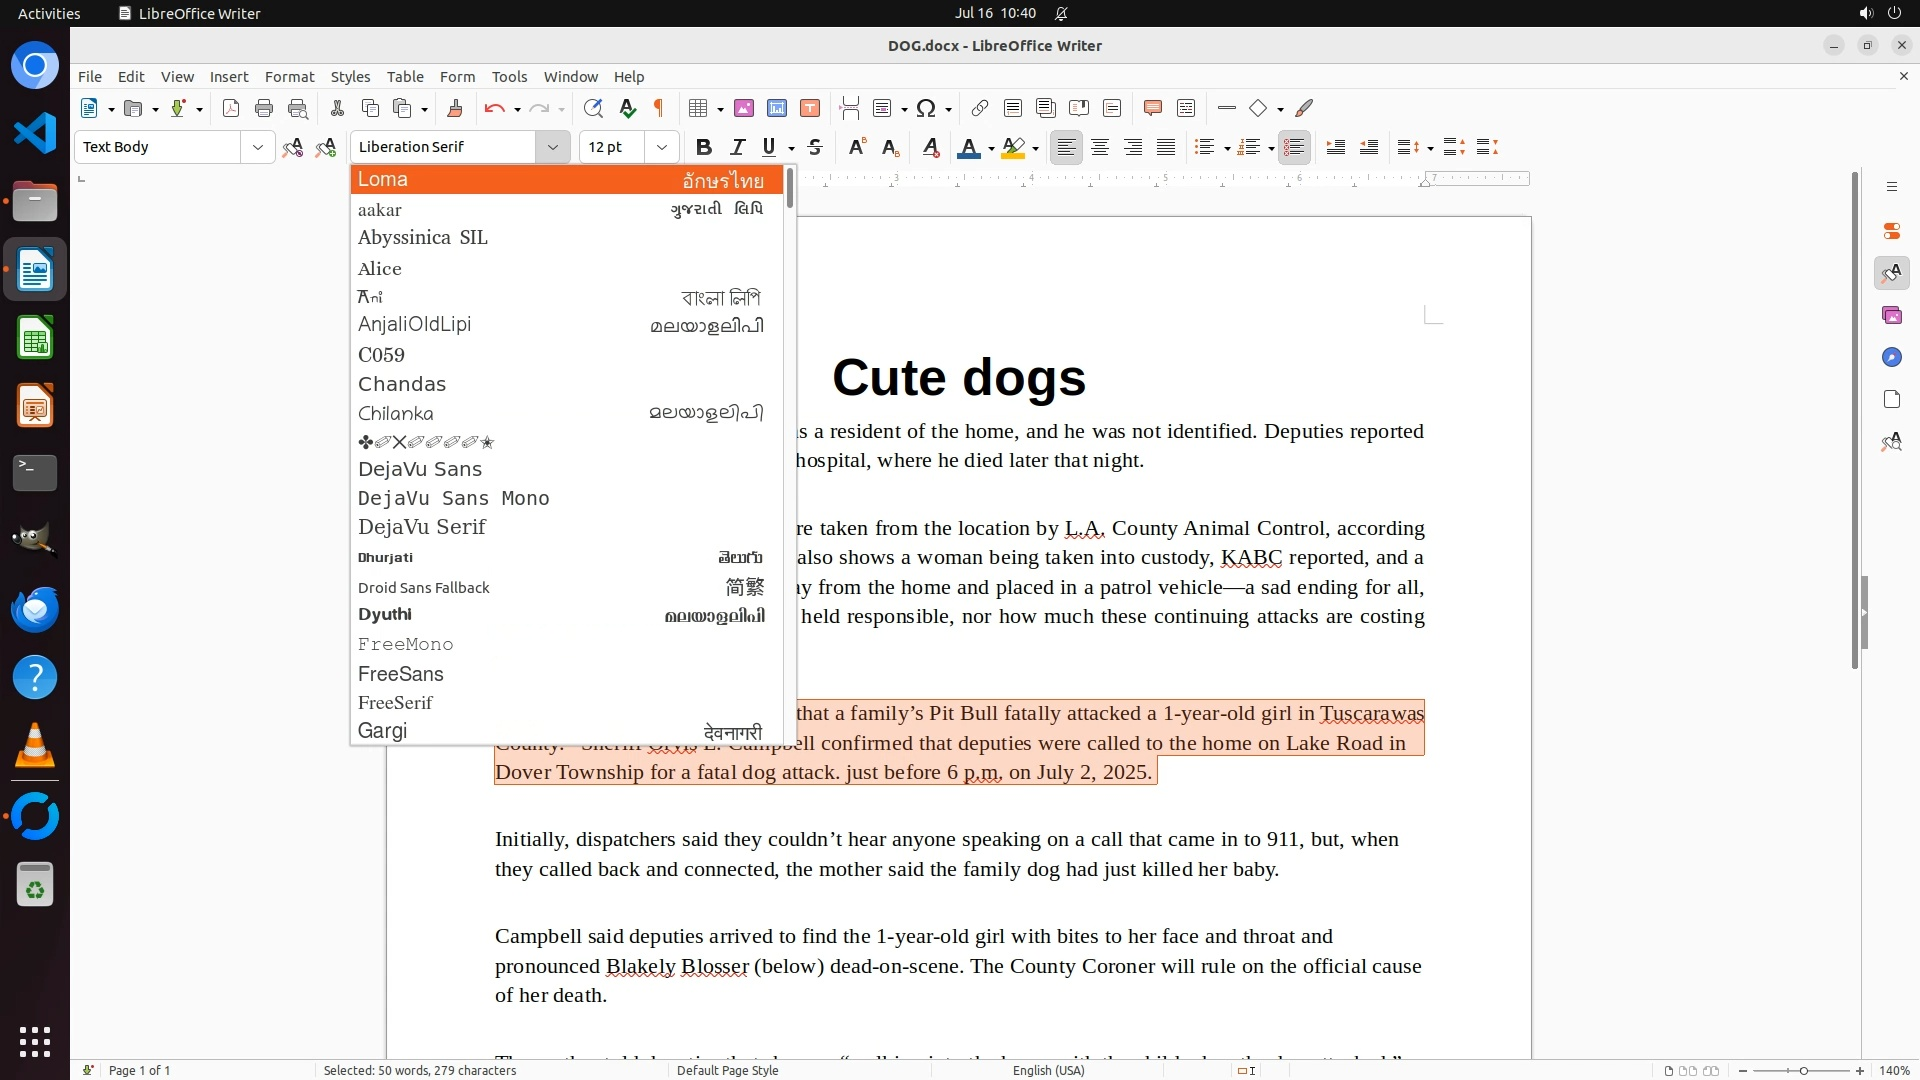This screenshot has width=1920, height=1080.
Task: Click the Clone Formatting paintbrush icon
Action: click(x=455, y=108)
